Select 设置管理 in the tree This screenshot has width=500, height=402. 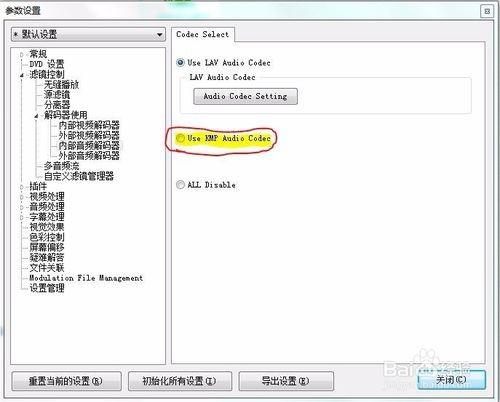pos(47,288)
